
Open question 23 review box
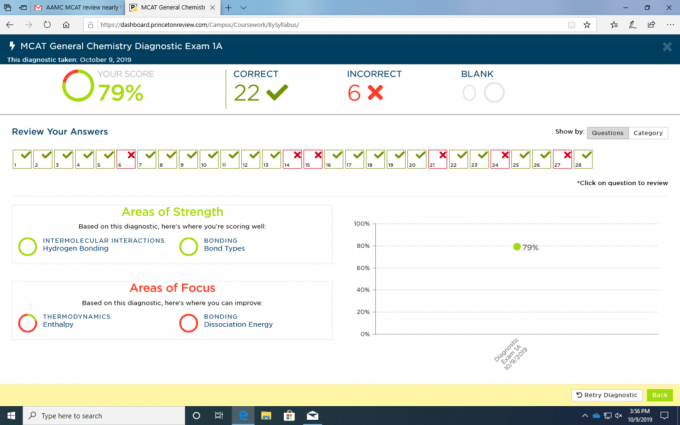479,159
